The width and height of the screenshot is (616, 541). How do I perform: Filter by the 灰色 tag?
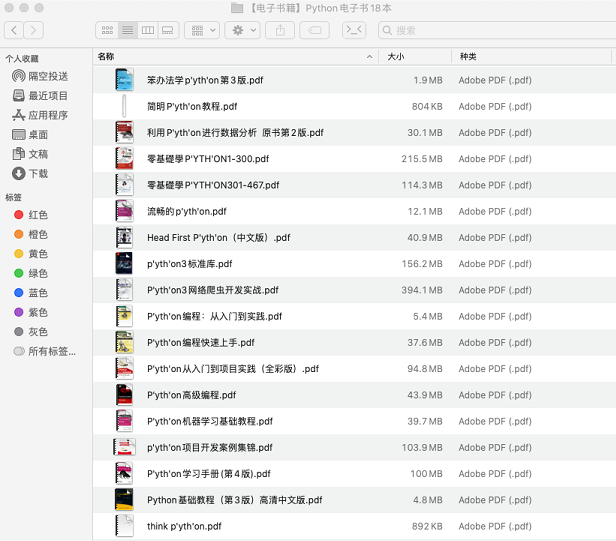point(31,332)
